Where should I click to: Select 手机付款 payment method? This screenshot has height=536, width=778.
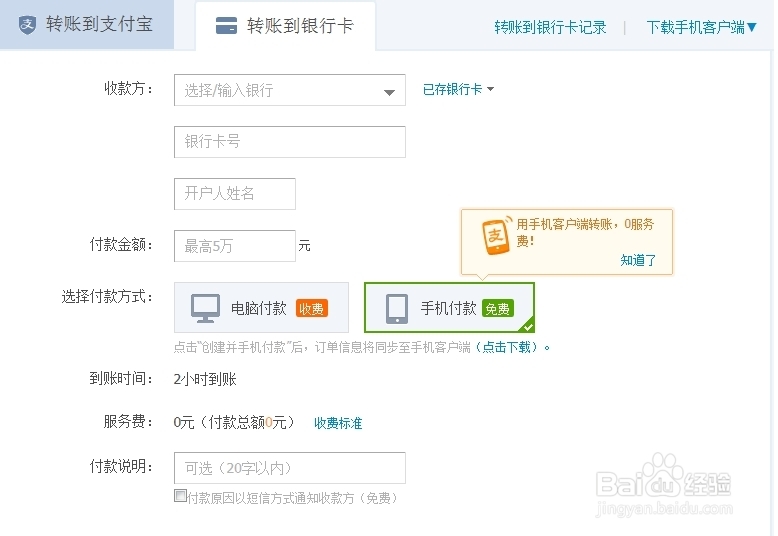tap(449, 308)
